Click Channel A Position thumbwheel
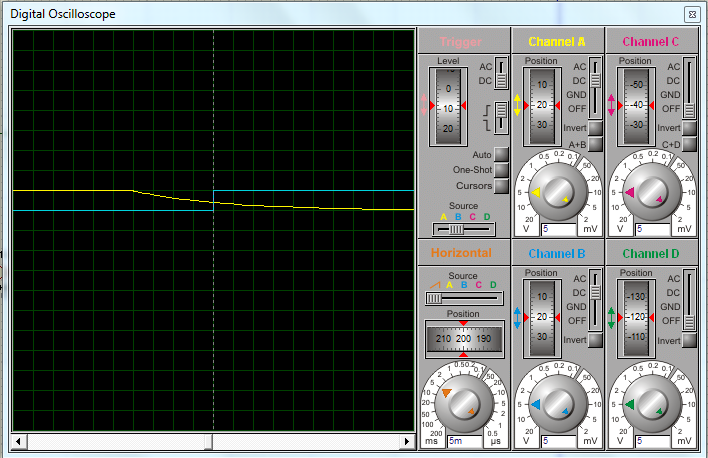 pyautogui.click(x=542, y=107)
